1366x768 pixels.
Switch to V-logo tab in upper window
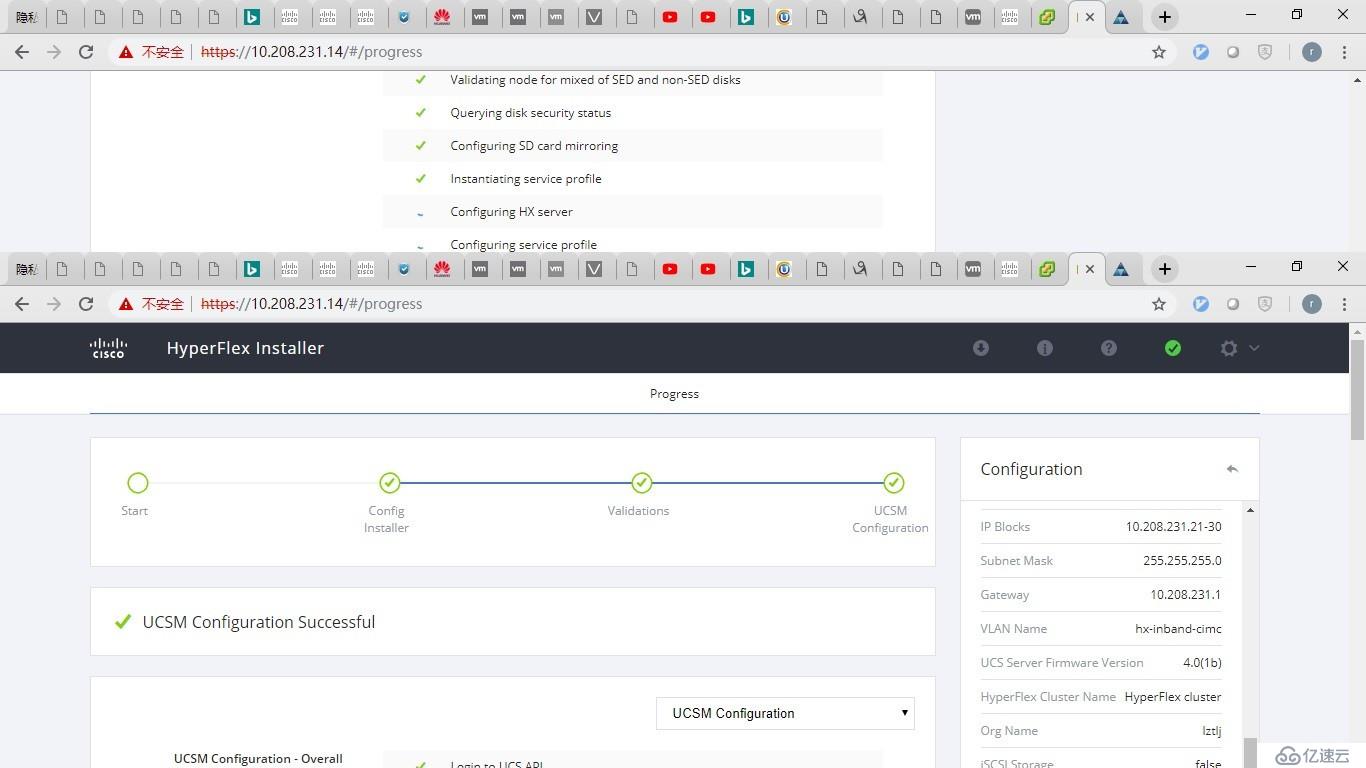(594, 17)
